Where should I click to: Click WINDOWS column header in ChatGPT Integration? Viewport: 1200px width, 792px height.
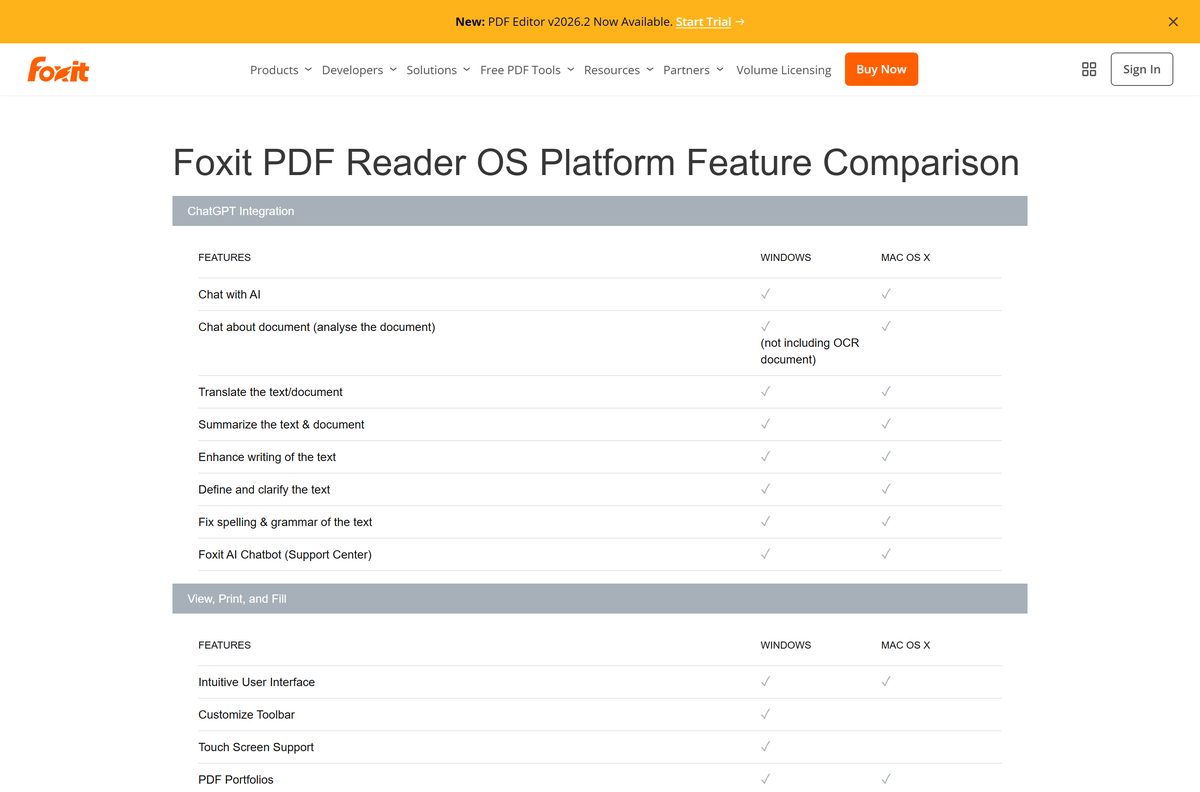(786, 258)
